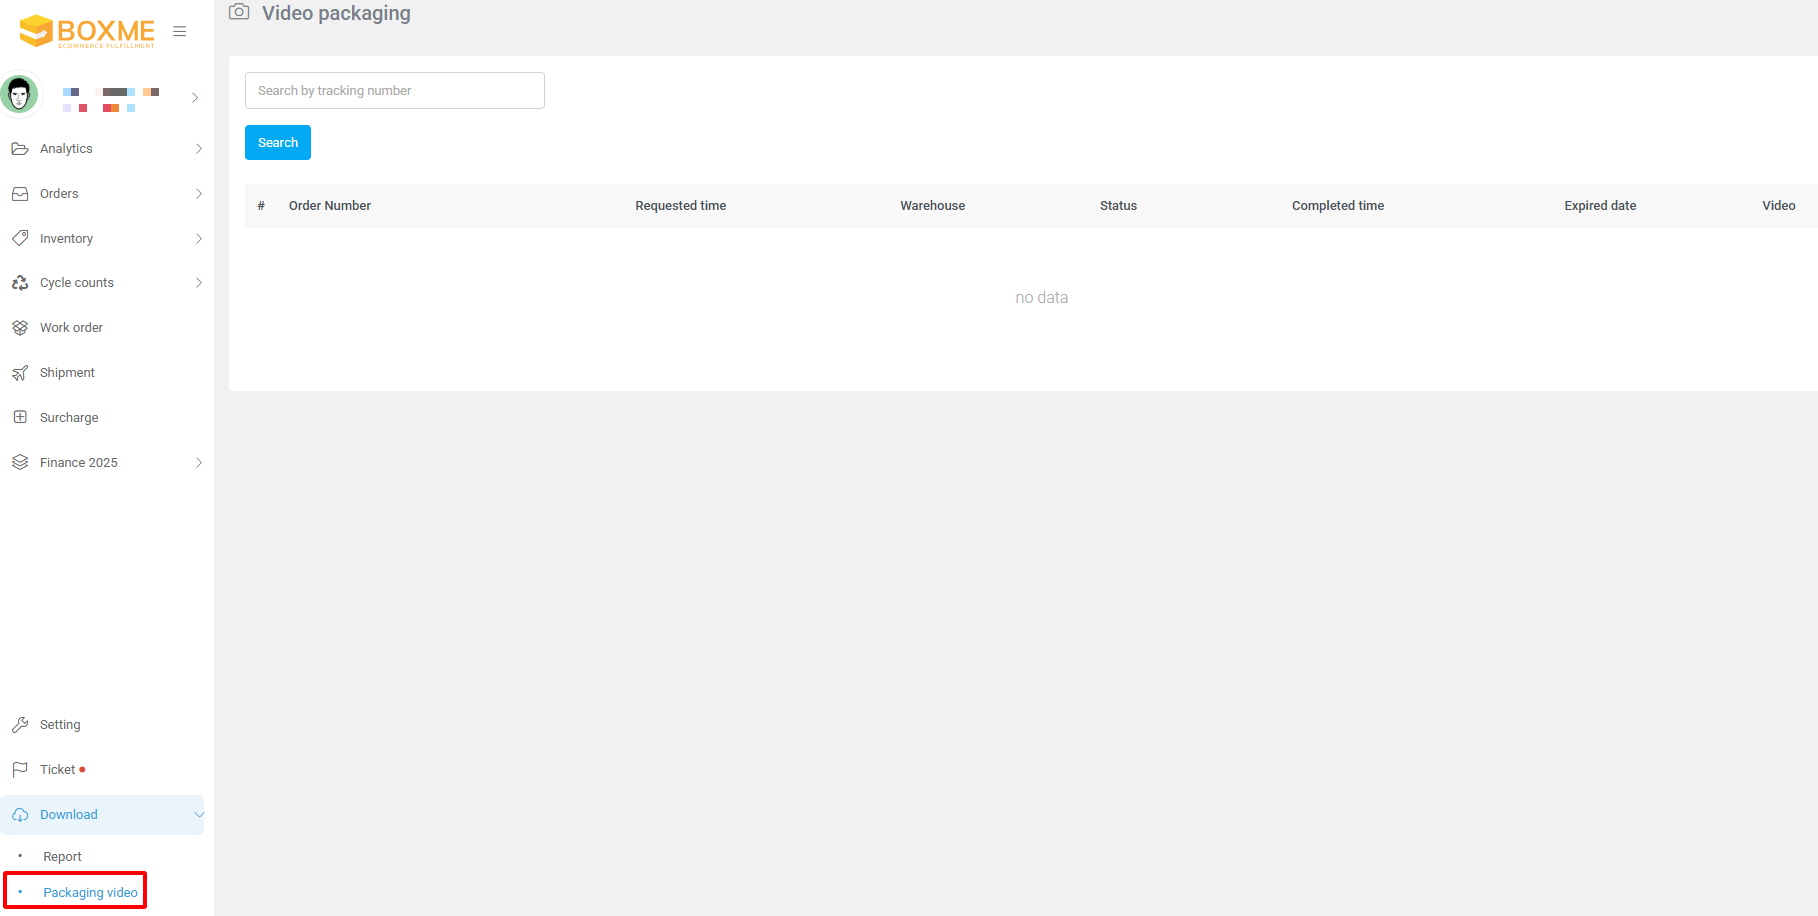Open the Report submenu item
The height and width of the screenshot is (916, 1818).
click(62, 857)
